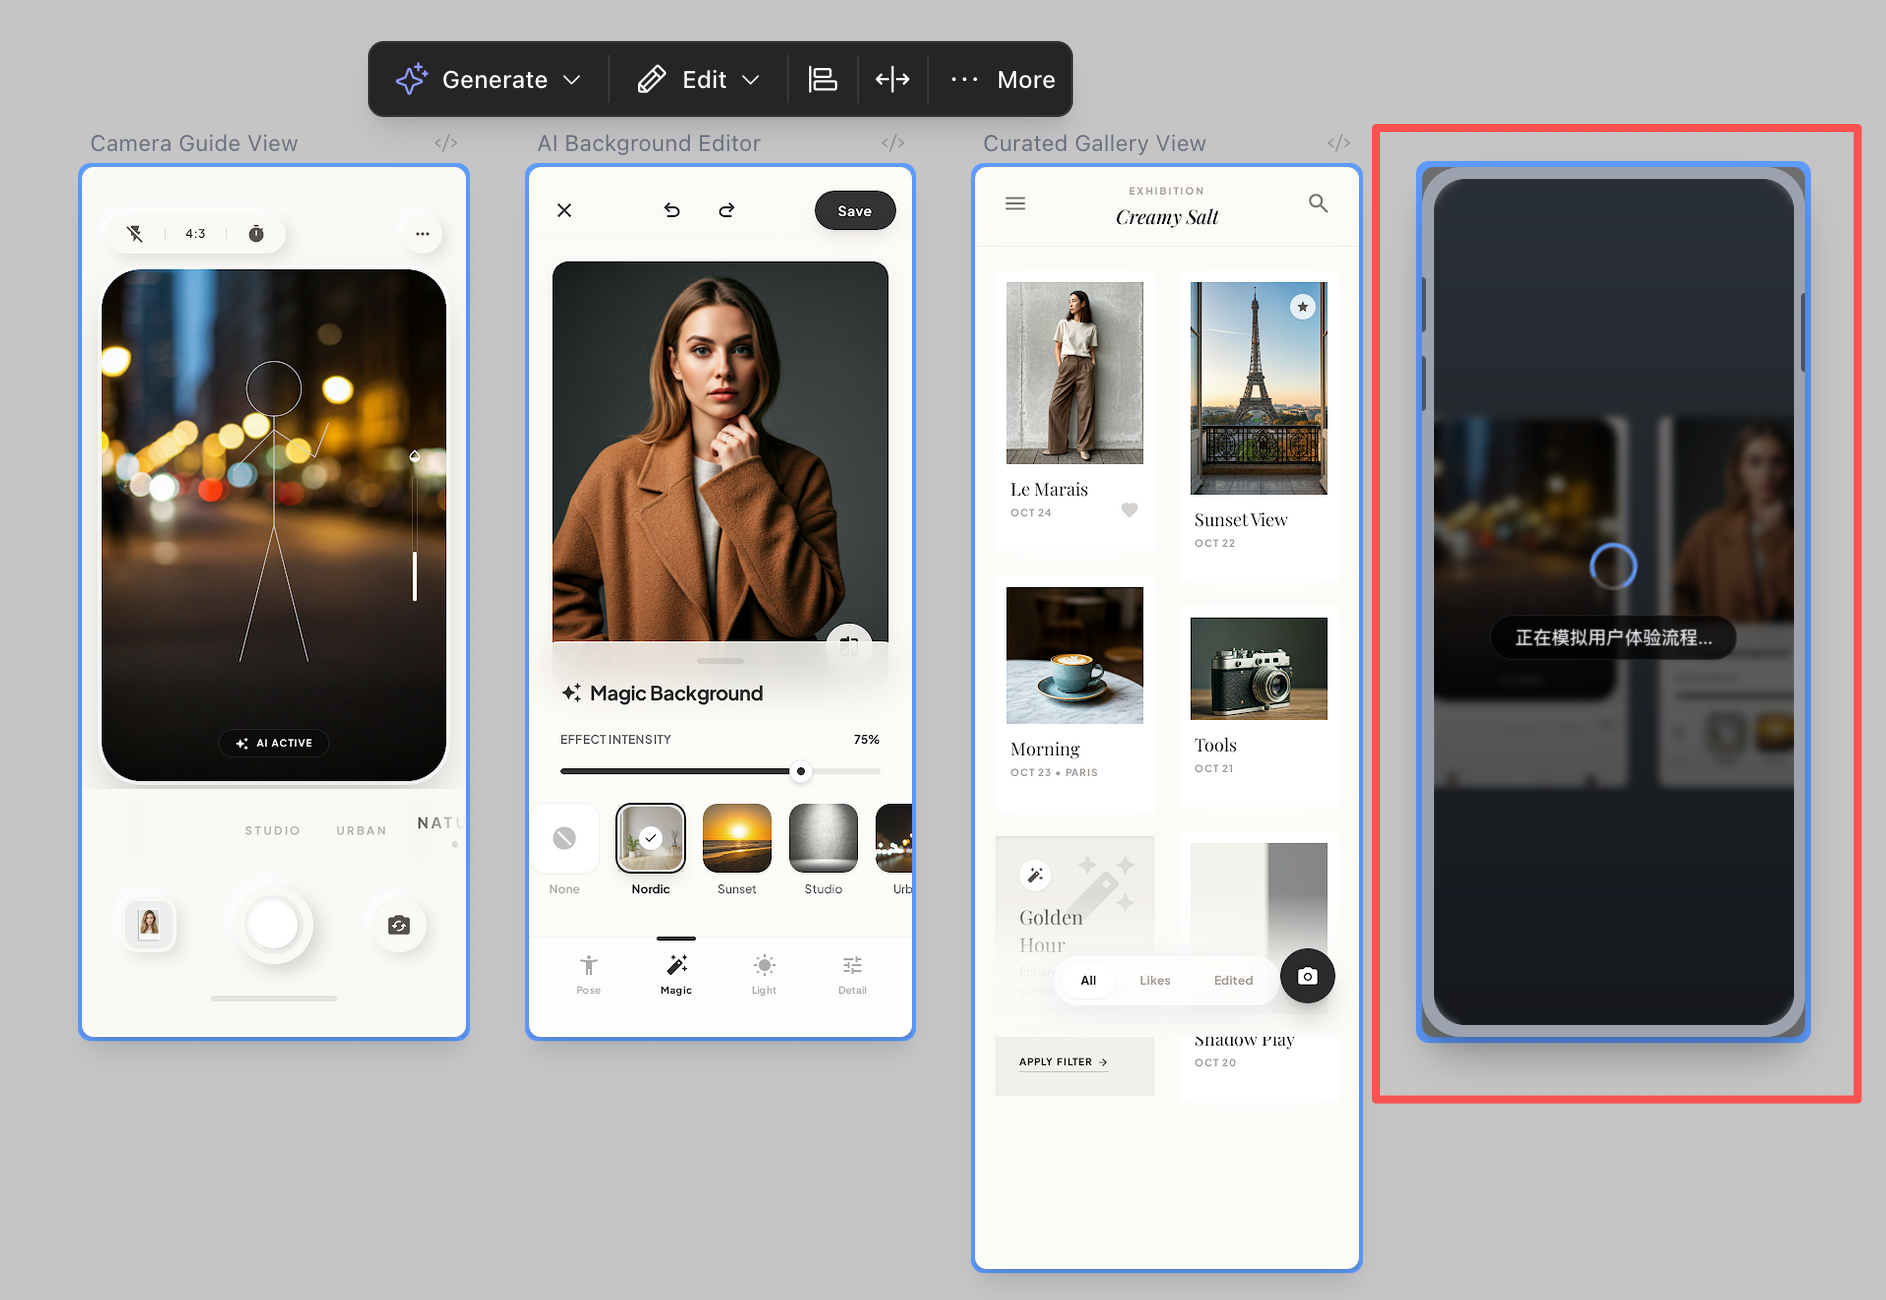Click the redo arrow in Background Editor

[x=727, y=210]
